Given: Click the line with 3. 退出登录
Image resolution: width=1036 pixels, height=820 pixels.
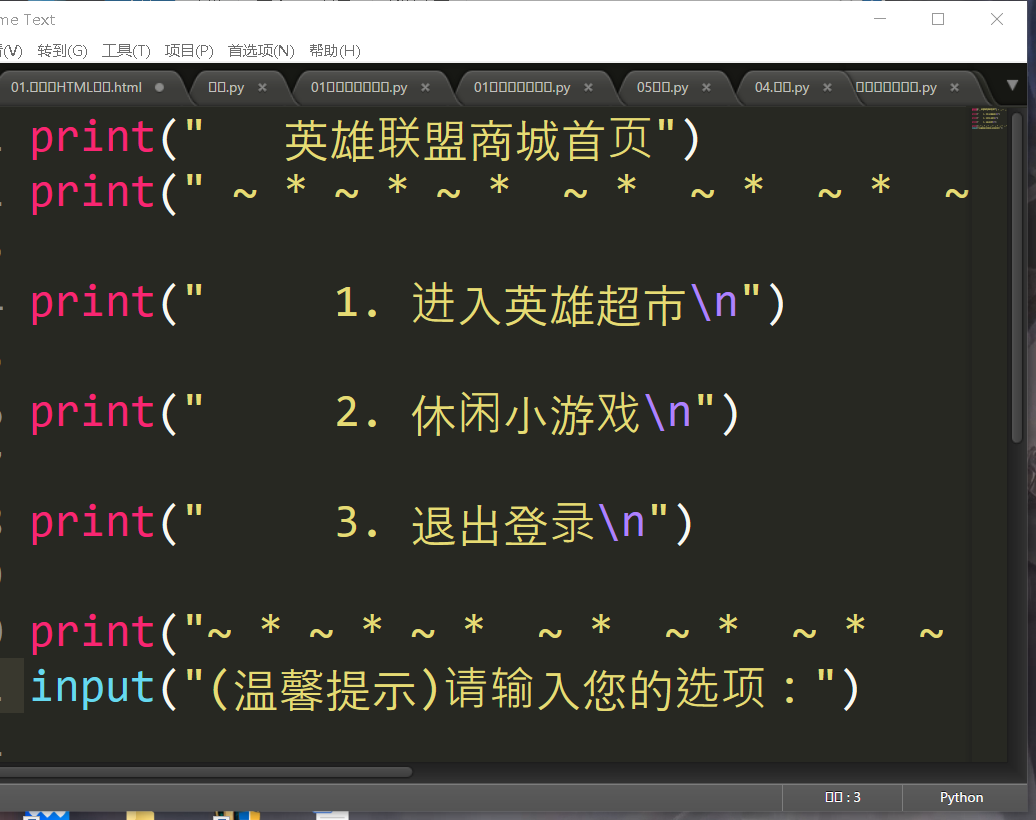Looking at the screenshot, I should coord(361,524).
